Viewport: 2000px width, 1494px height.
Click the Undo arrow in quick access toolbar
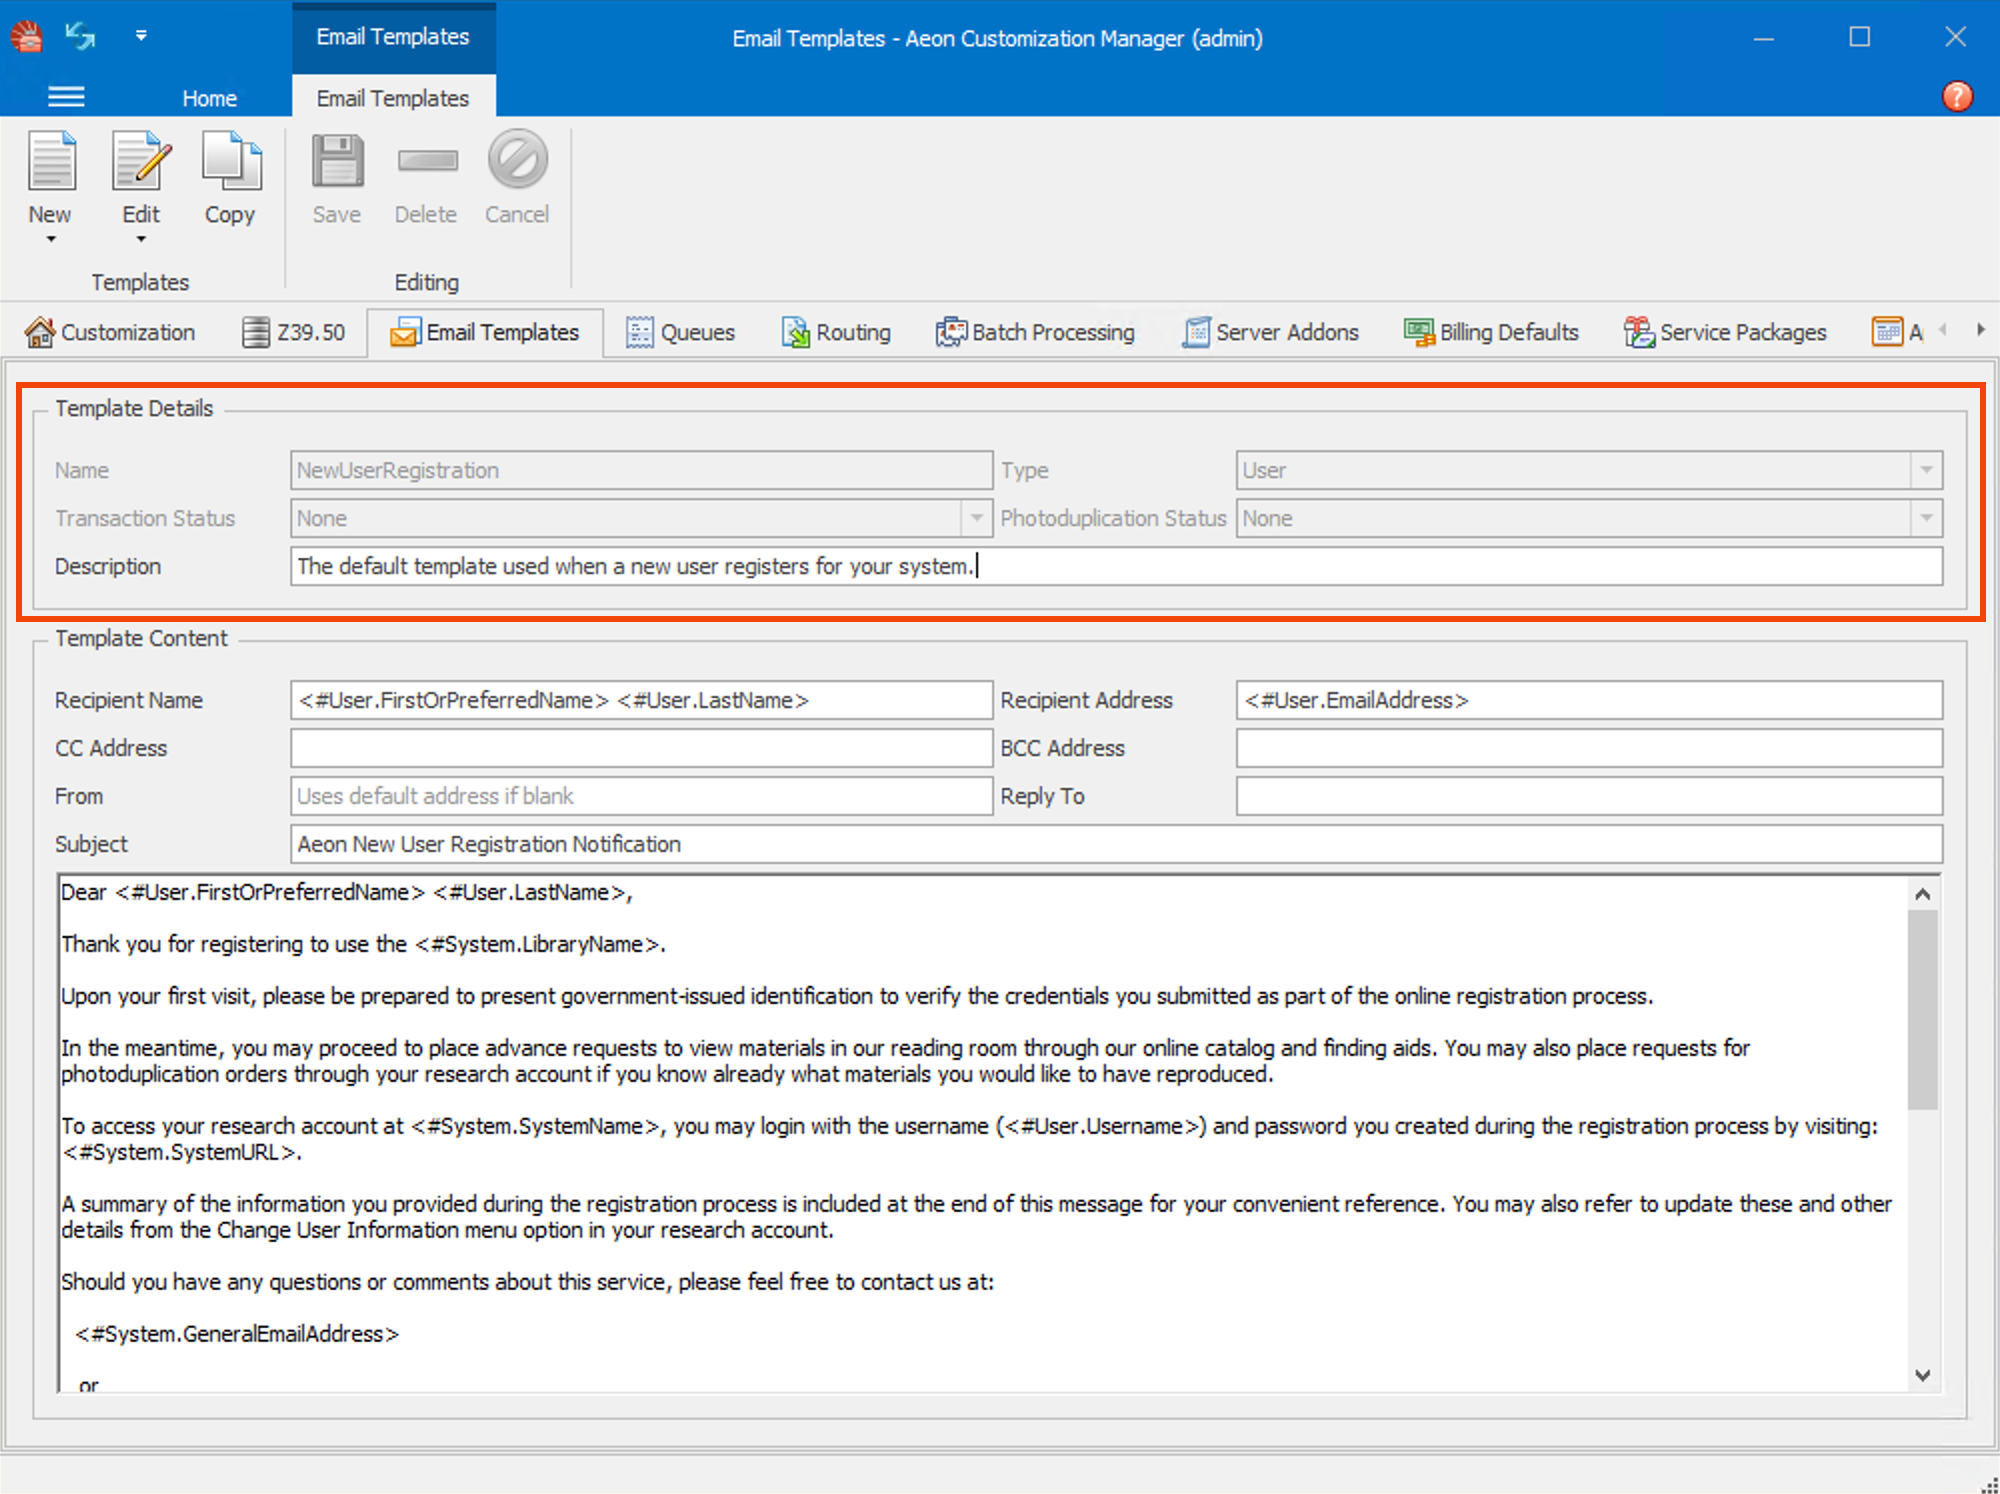point(79,36)
